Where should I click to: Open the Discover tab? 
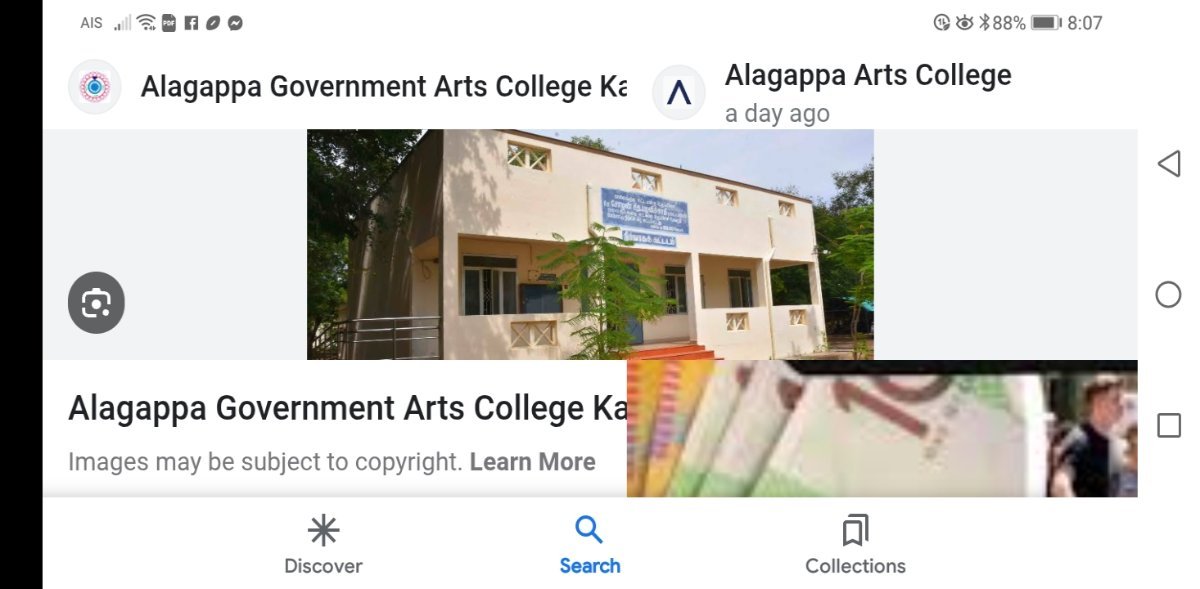click(323, 545)
